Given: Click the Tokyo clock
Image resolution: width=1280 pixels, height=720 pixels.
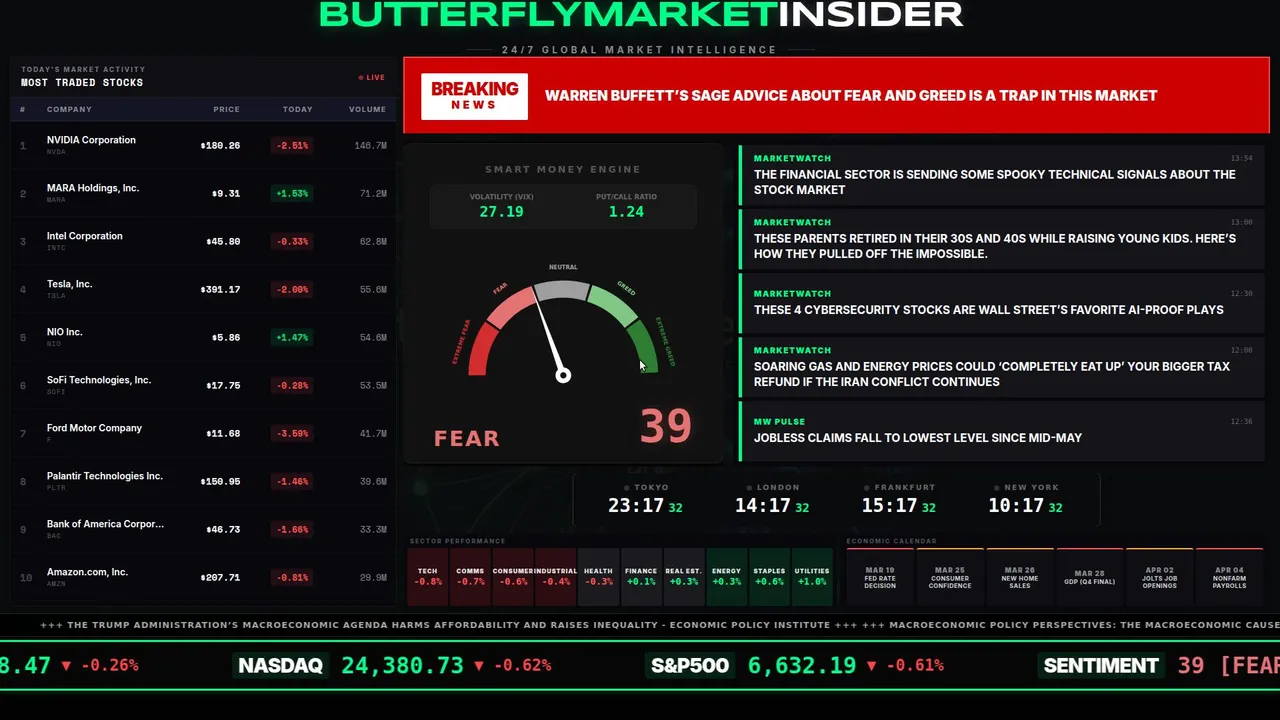Looking at the screenshot, I should click(645, 499).
